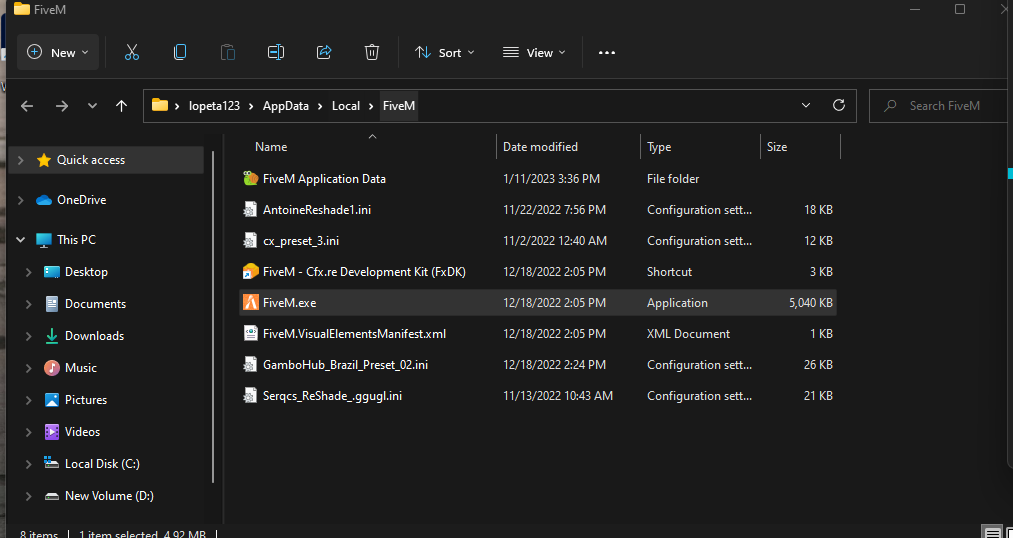Select the FiveM Application Data folder name

324,178
